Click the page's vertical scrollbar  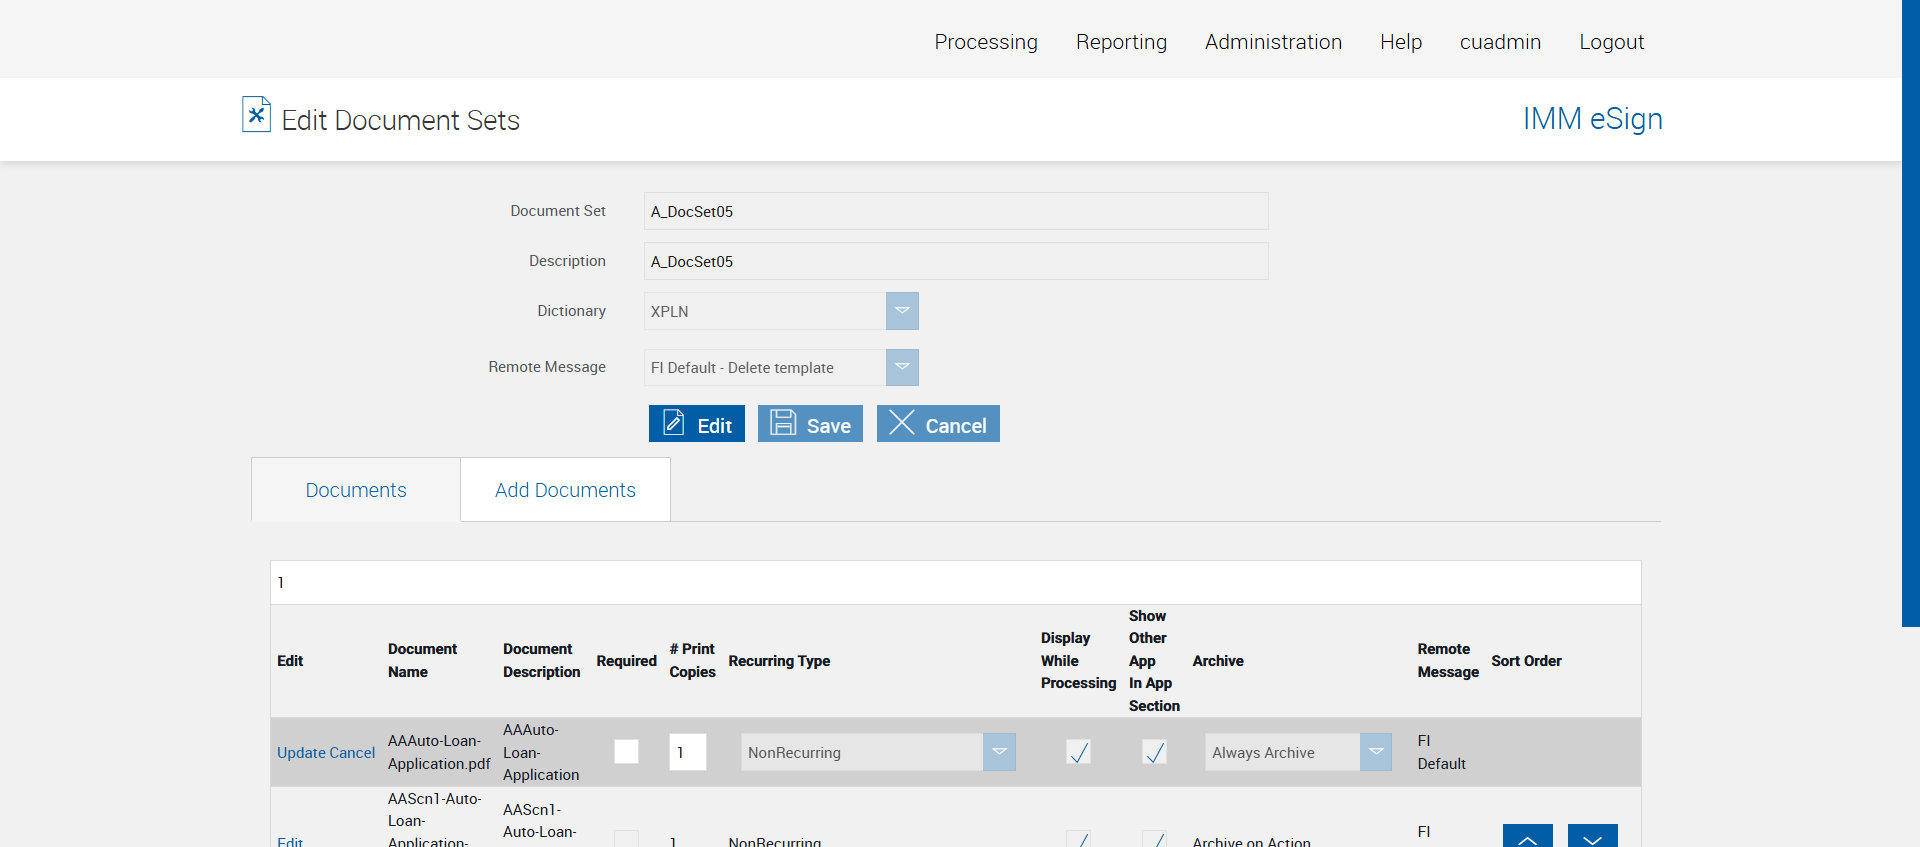(x=1910, y=313)
